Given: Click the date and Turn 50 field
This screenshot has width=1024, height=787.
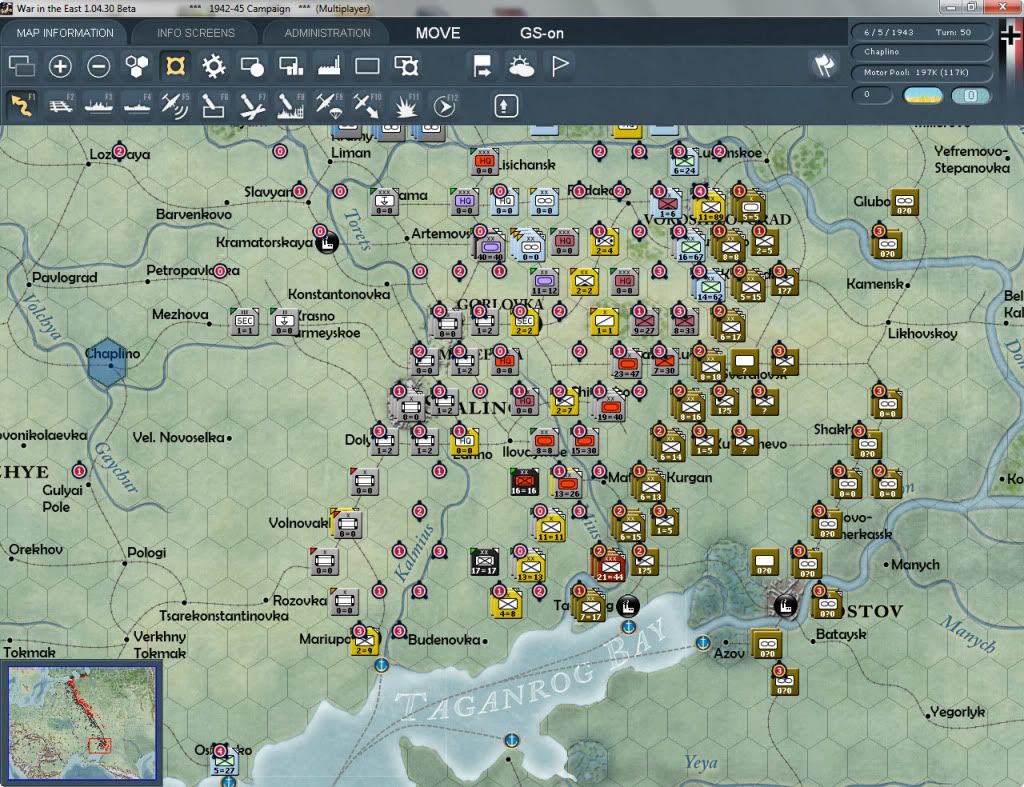Looking at the screenshot, I should 921,32.
